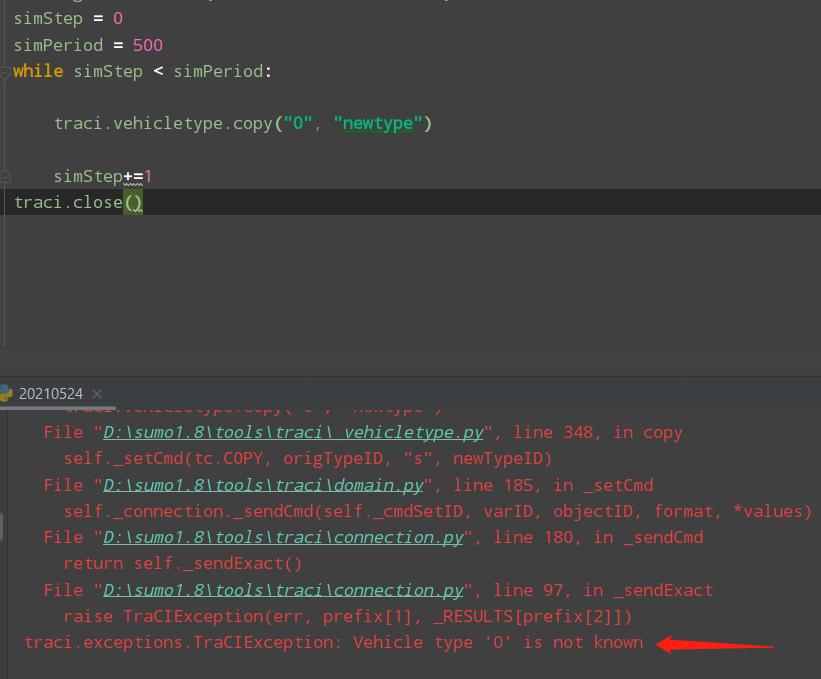Click the "newtype" string literal in copy call
The height and width of the screenshot is (679, 821).
[x=378, y=123]
